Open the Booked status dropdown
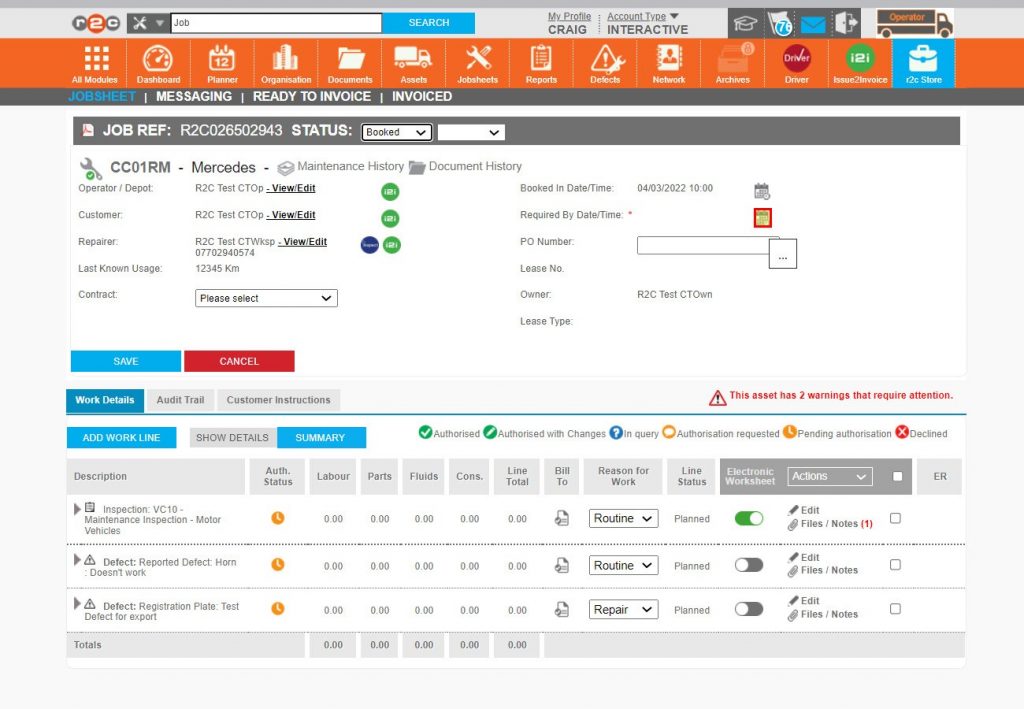1024x709 pixels. pyautogui.click(x=396, y=132)
